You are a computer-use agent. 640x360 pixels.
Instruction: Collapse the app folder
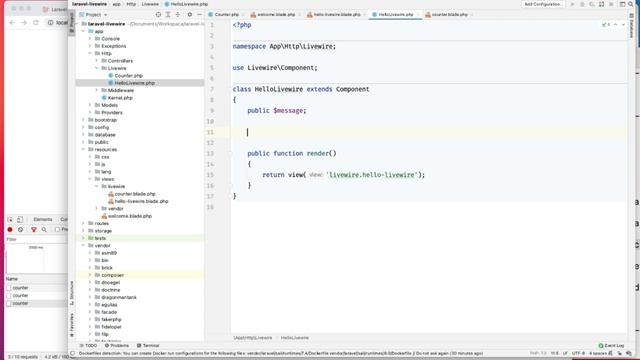[x=83, y=31]
